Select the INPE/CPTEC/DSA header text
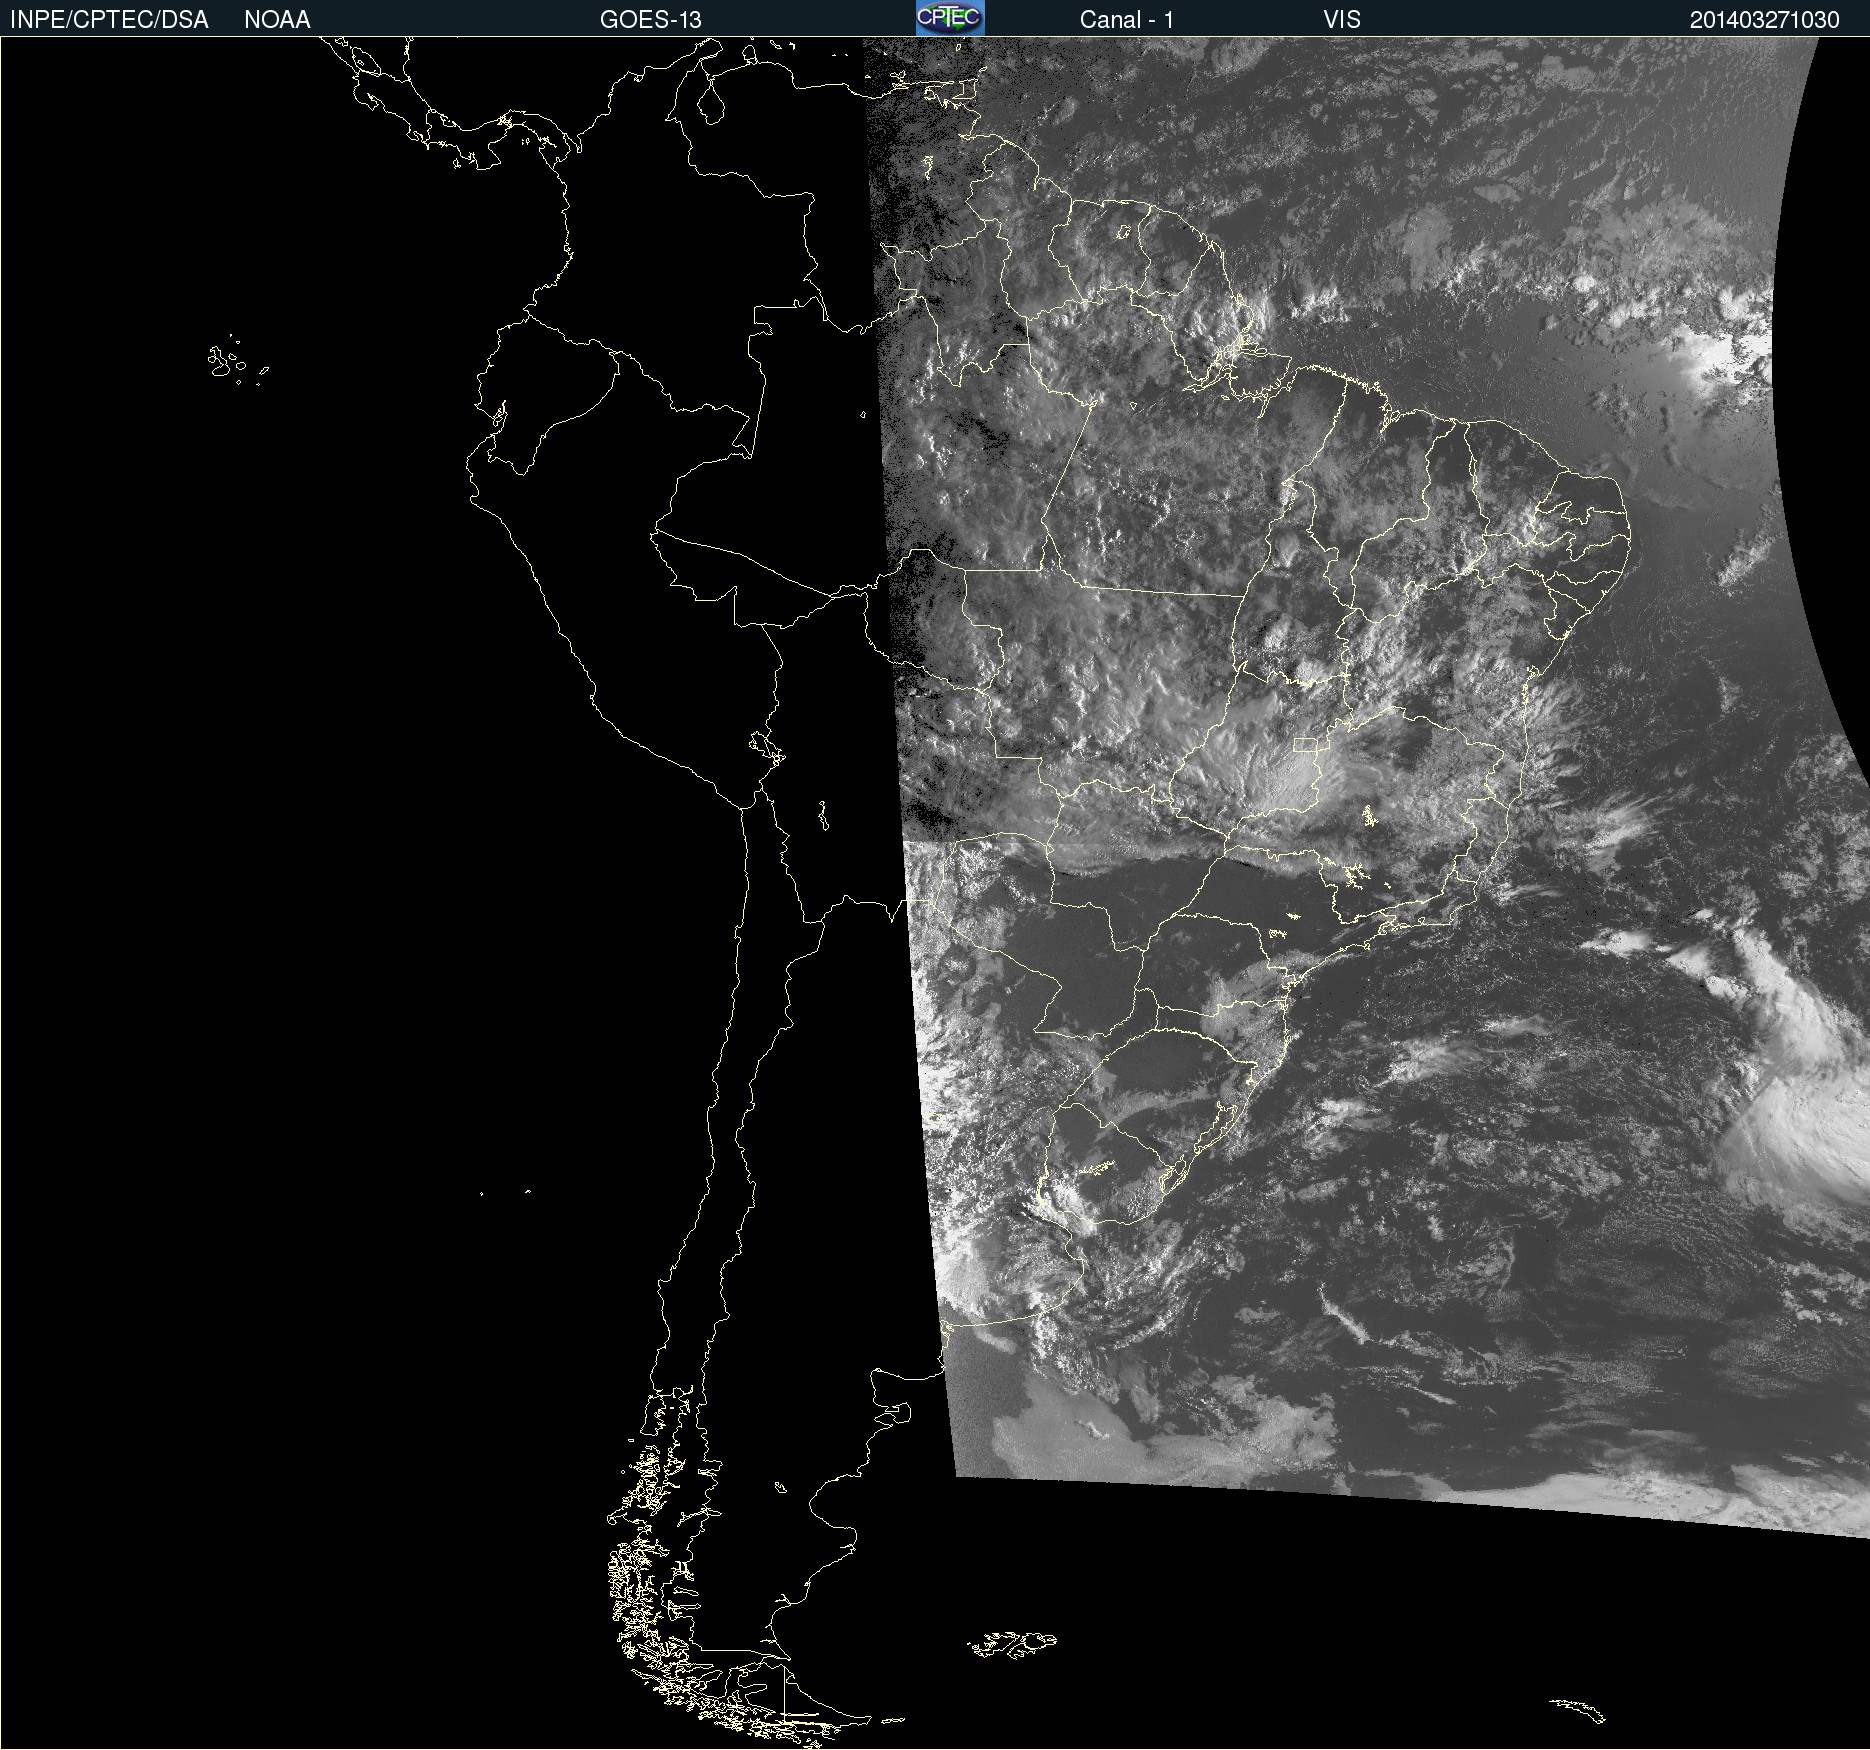The height and width of the screenshot is (1750, 1870). [x=109, y=20]
